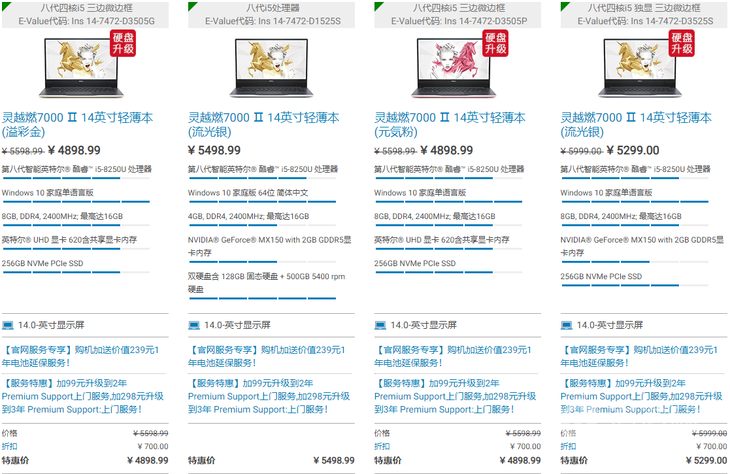Open 官网服务专享 battery offer in Ins 14-7472-D1525S card
The height and width of the screenshot is (474, 730).
[267, 356]
